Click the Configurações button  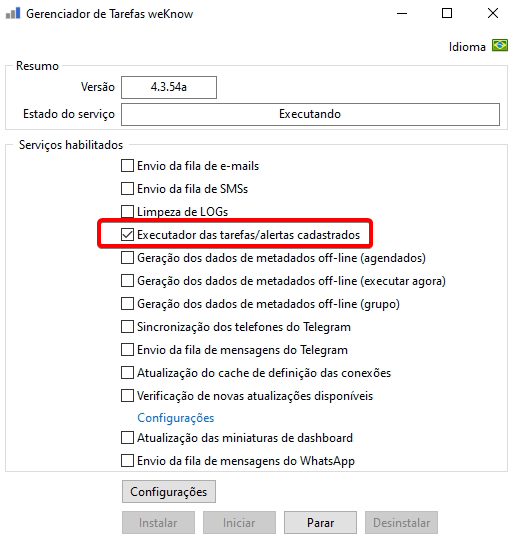click(x=169, y=491)
